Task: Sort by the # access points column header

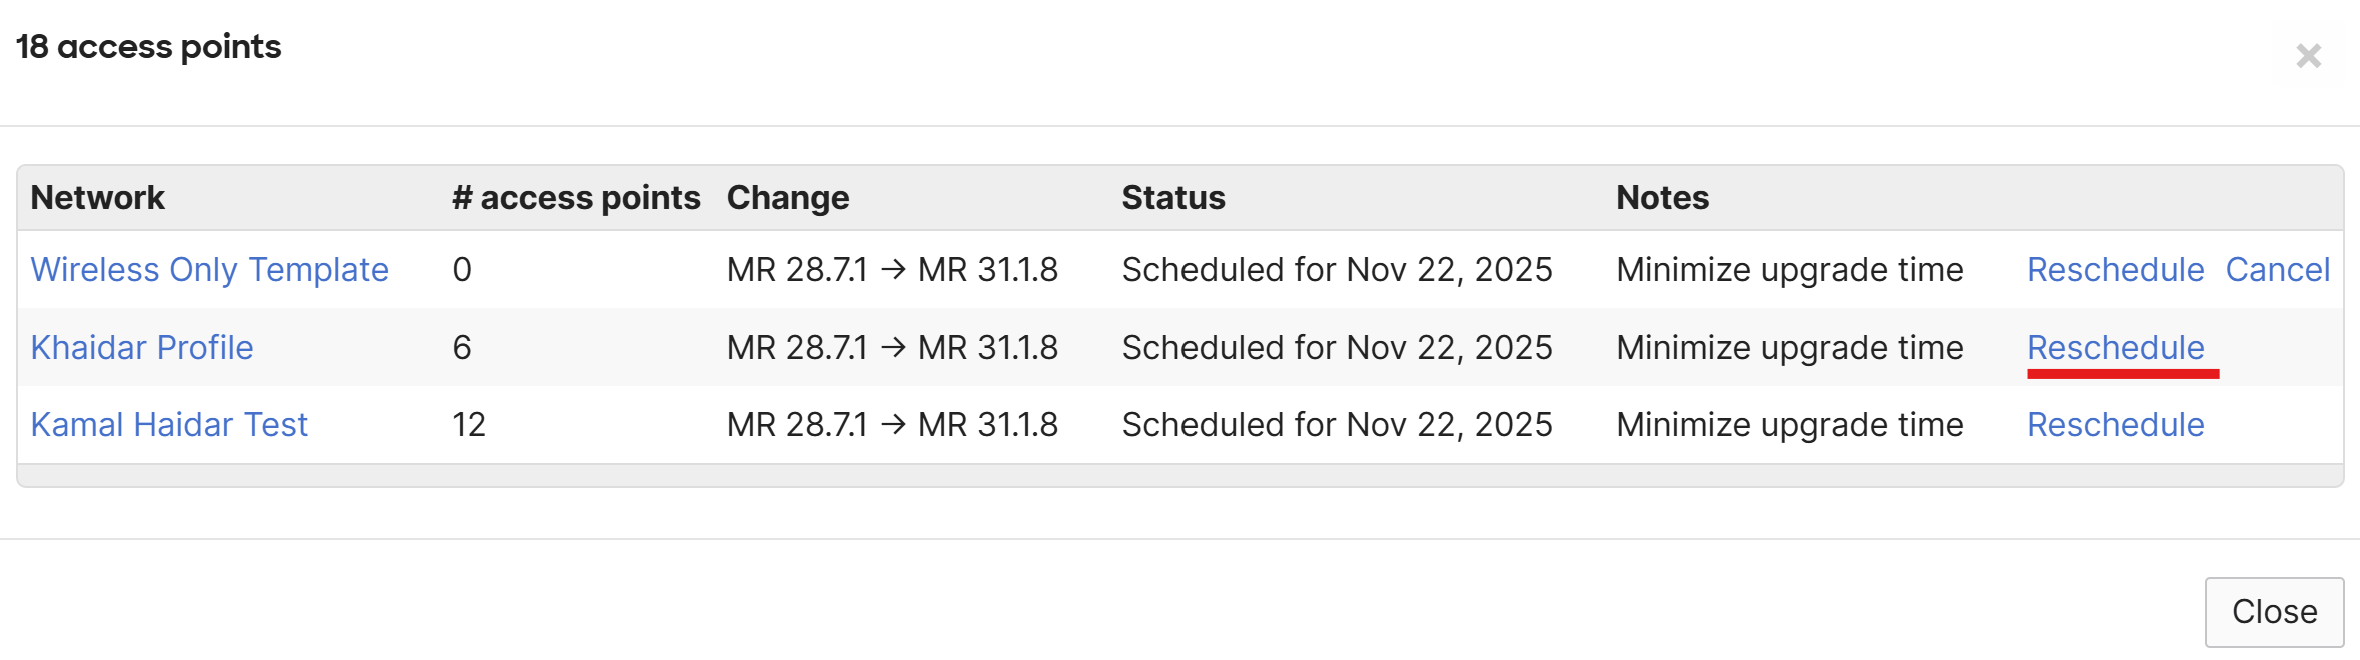Action: (576, 197)
